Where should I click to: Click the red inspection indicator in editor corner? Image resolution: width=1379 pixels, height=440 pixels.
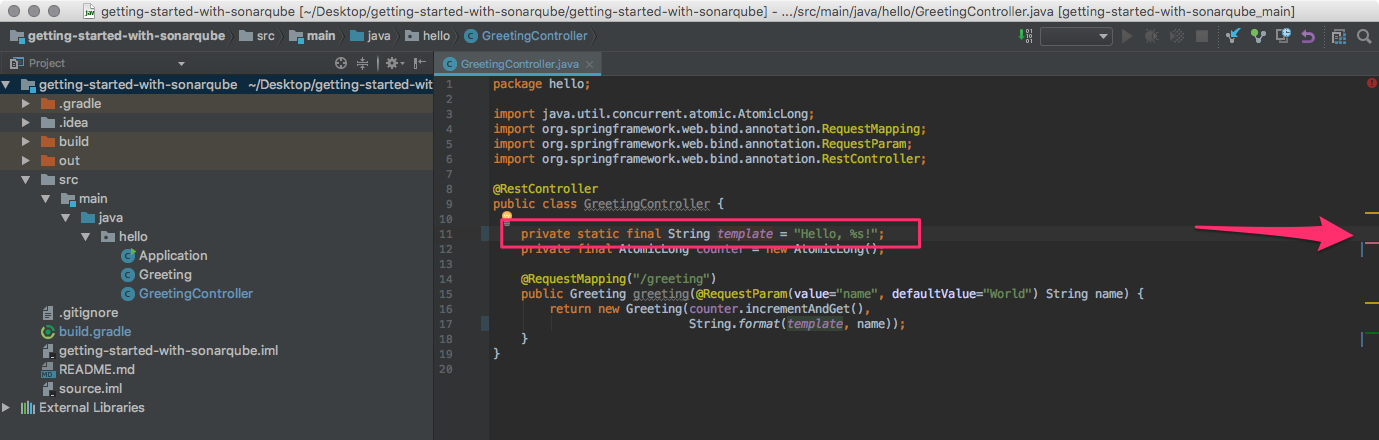[1372, 83]
